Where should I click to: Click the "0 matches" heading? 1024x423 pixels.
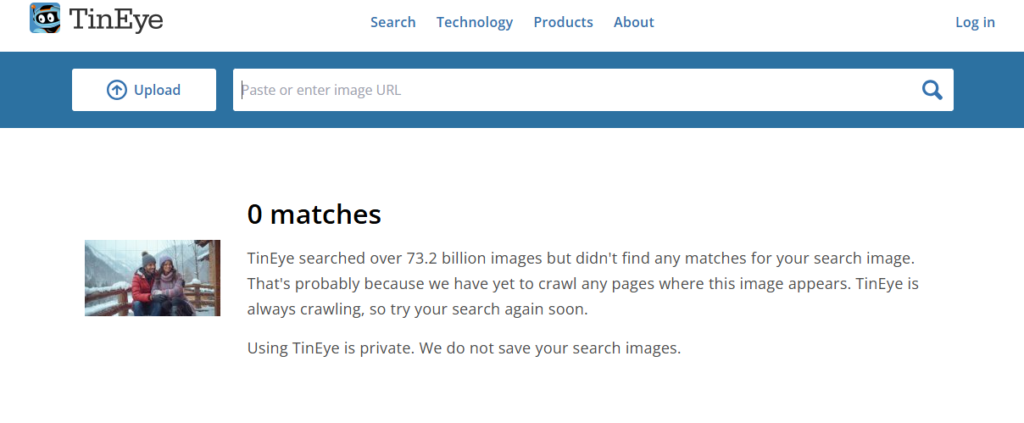pos(314,214)
